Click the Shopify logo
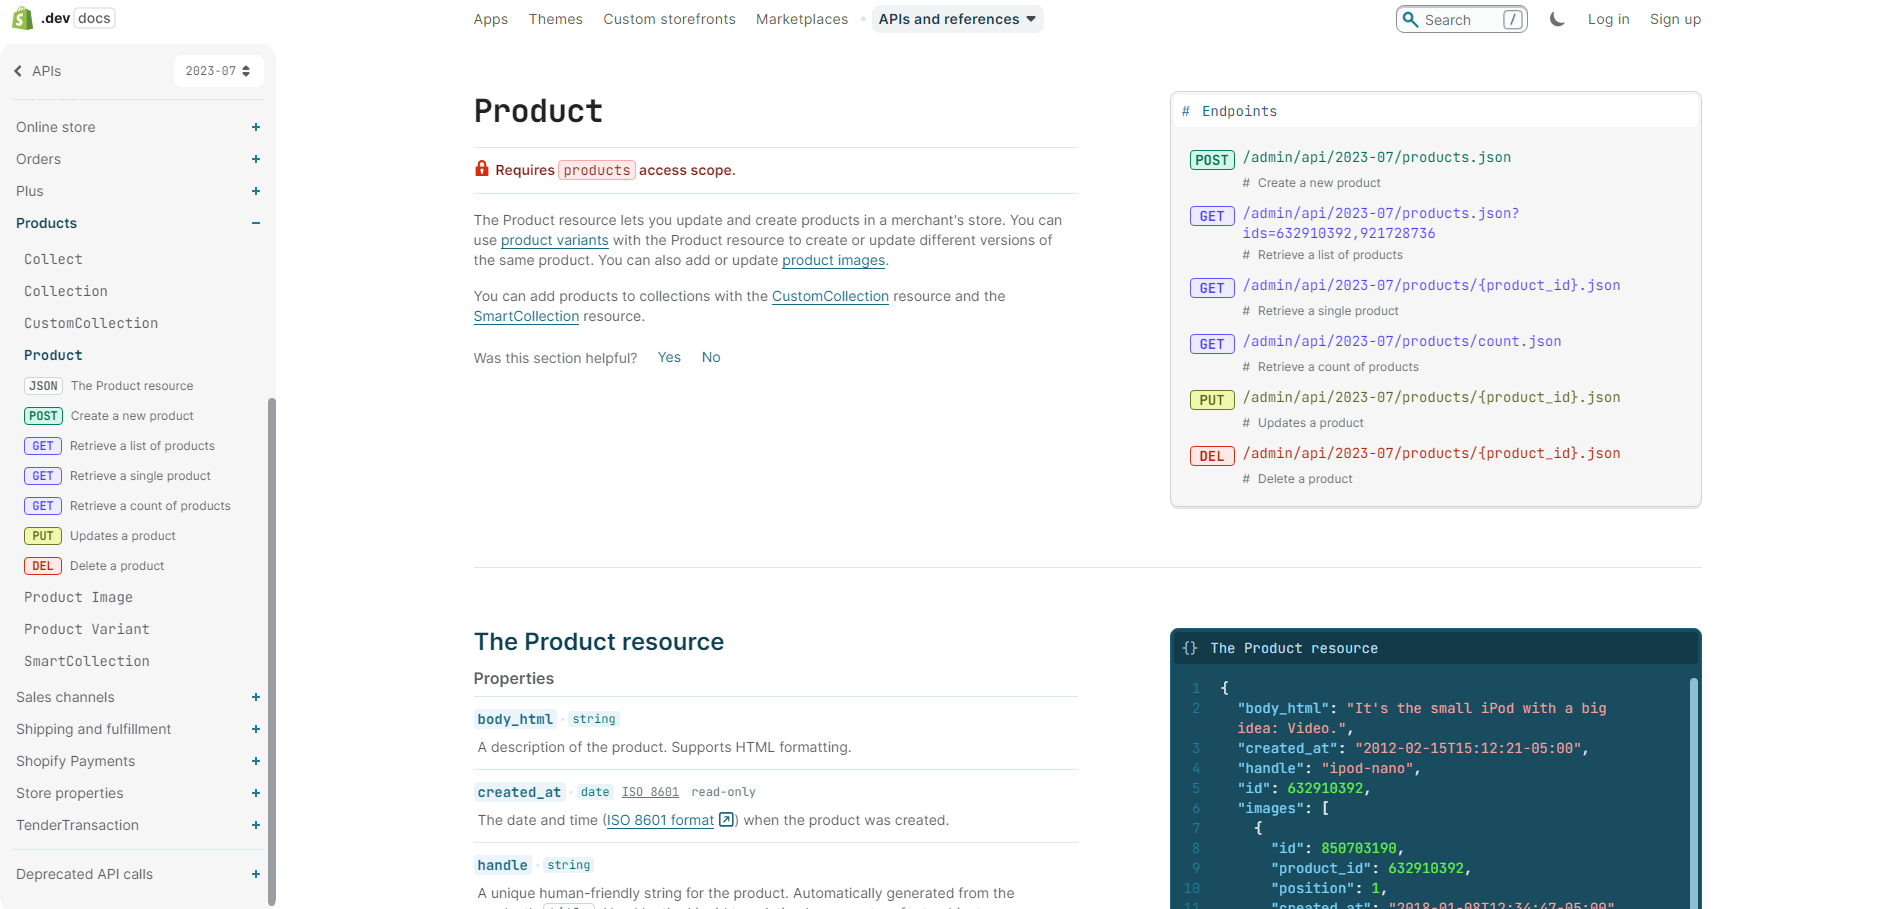1892x909 pixels. 22,17
